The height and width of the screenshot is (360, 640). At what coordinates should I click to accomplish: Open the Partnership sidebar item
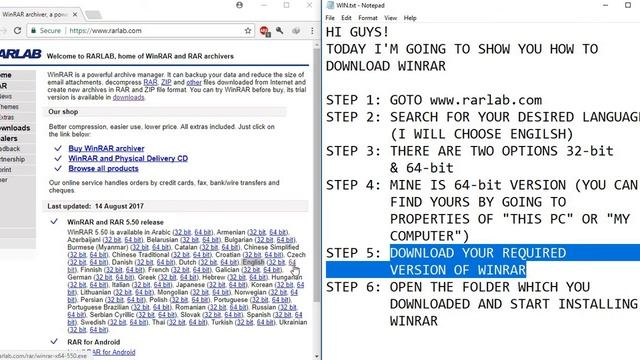pos(12,159)
